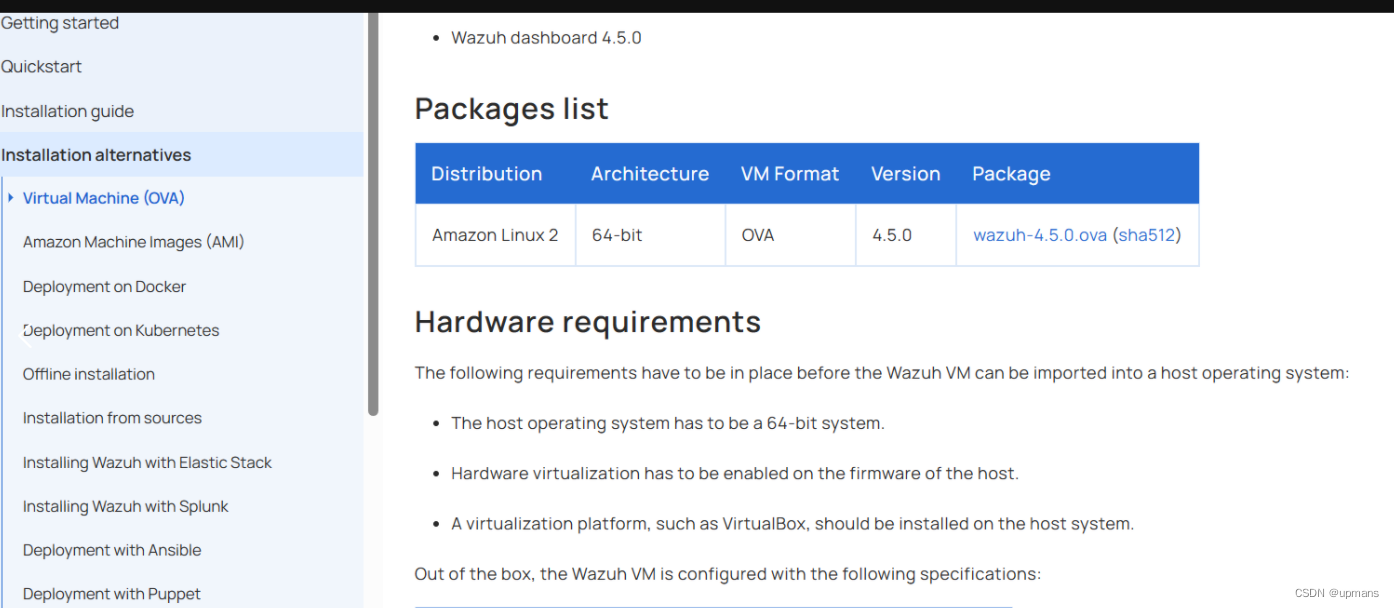Select Installation alternatives in the sidebar
Viewport: 1394px width, 608px height.
coord(96,155)
